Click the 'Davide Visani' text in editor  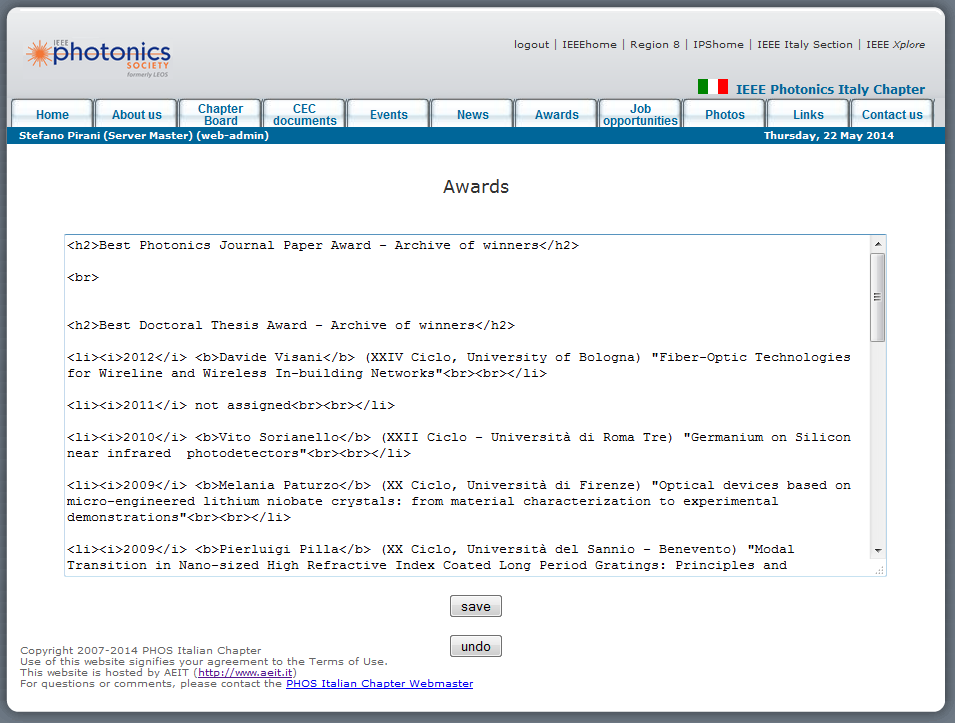click(270, 357)
